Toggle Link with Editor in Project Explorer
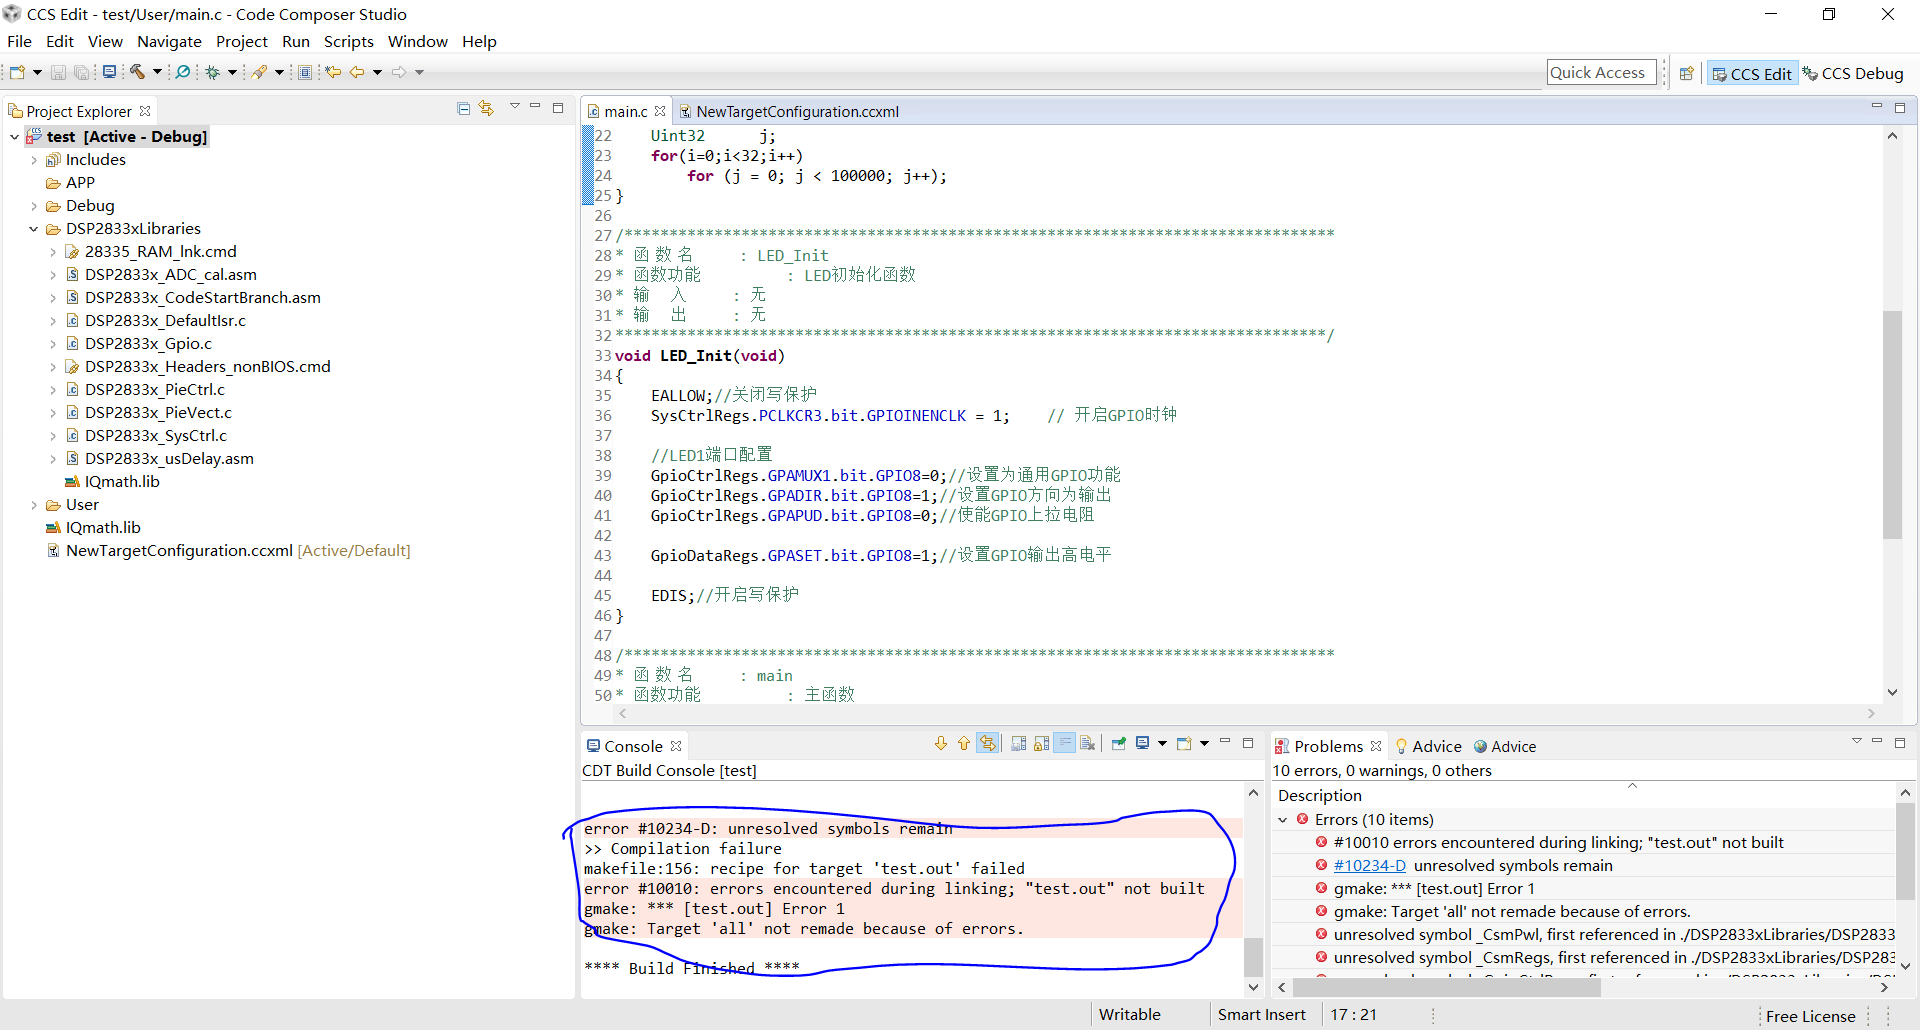 487,107
